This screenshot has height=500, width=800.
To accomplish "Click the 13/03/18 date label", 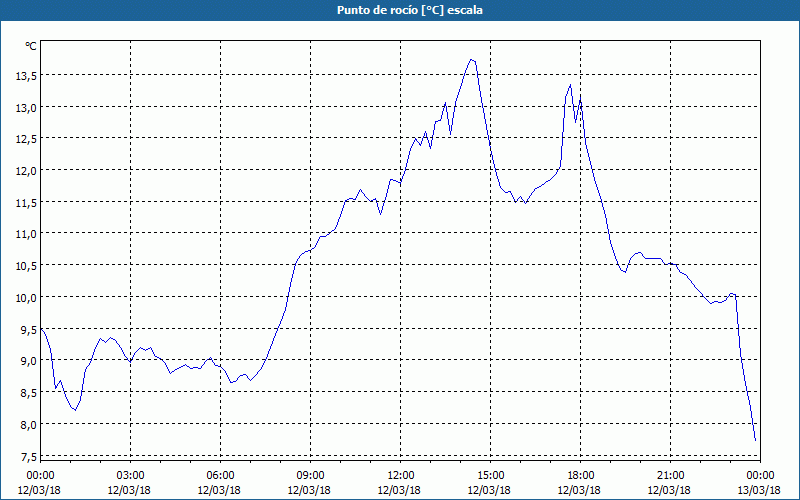I will pos(759,490).
